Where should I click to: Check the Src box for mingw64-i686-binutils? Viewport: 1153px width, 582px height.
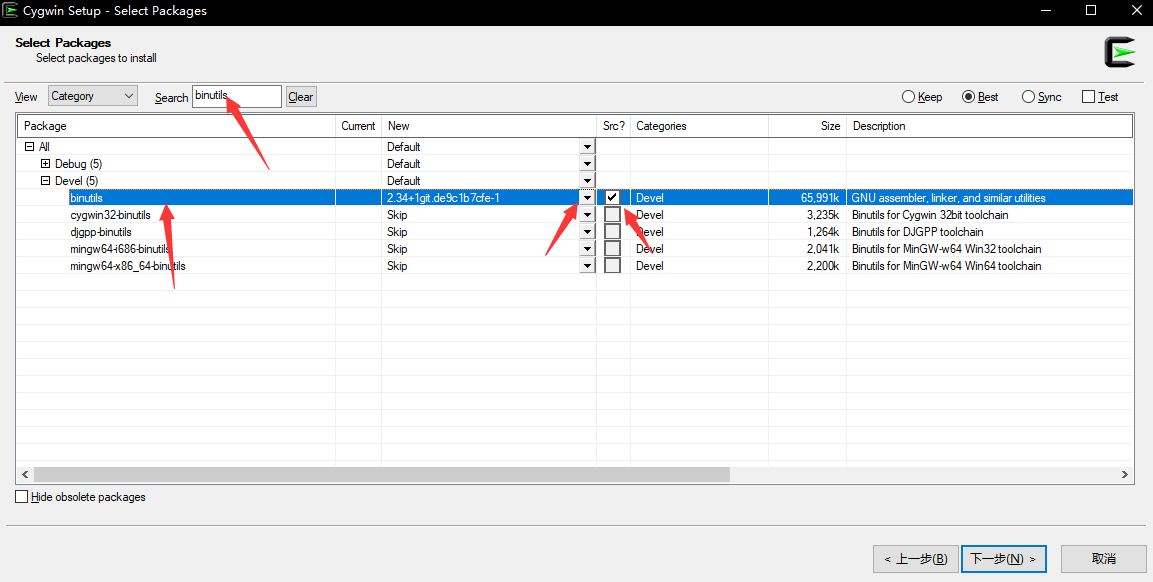(x=612, y=249)
